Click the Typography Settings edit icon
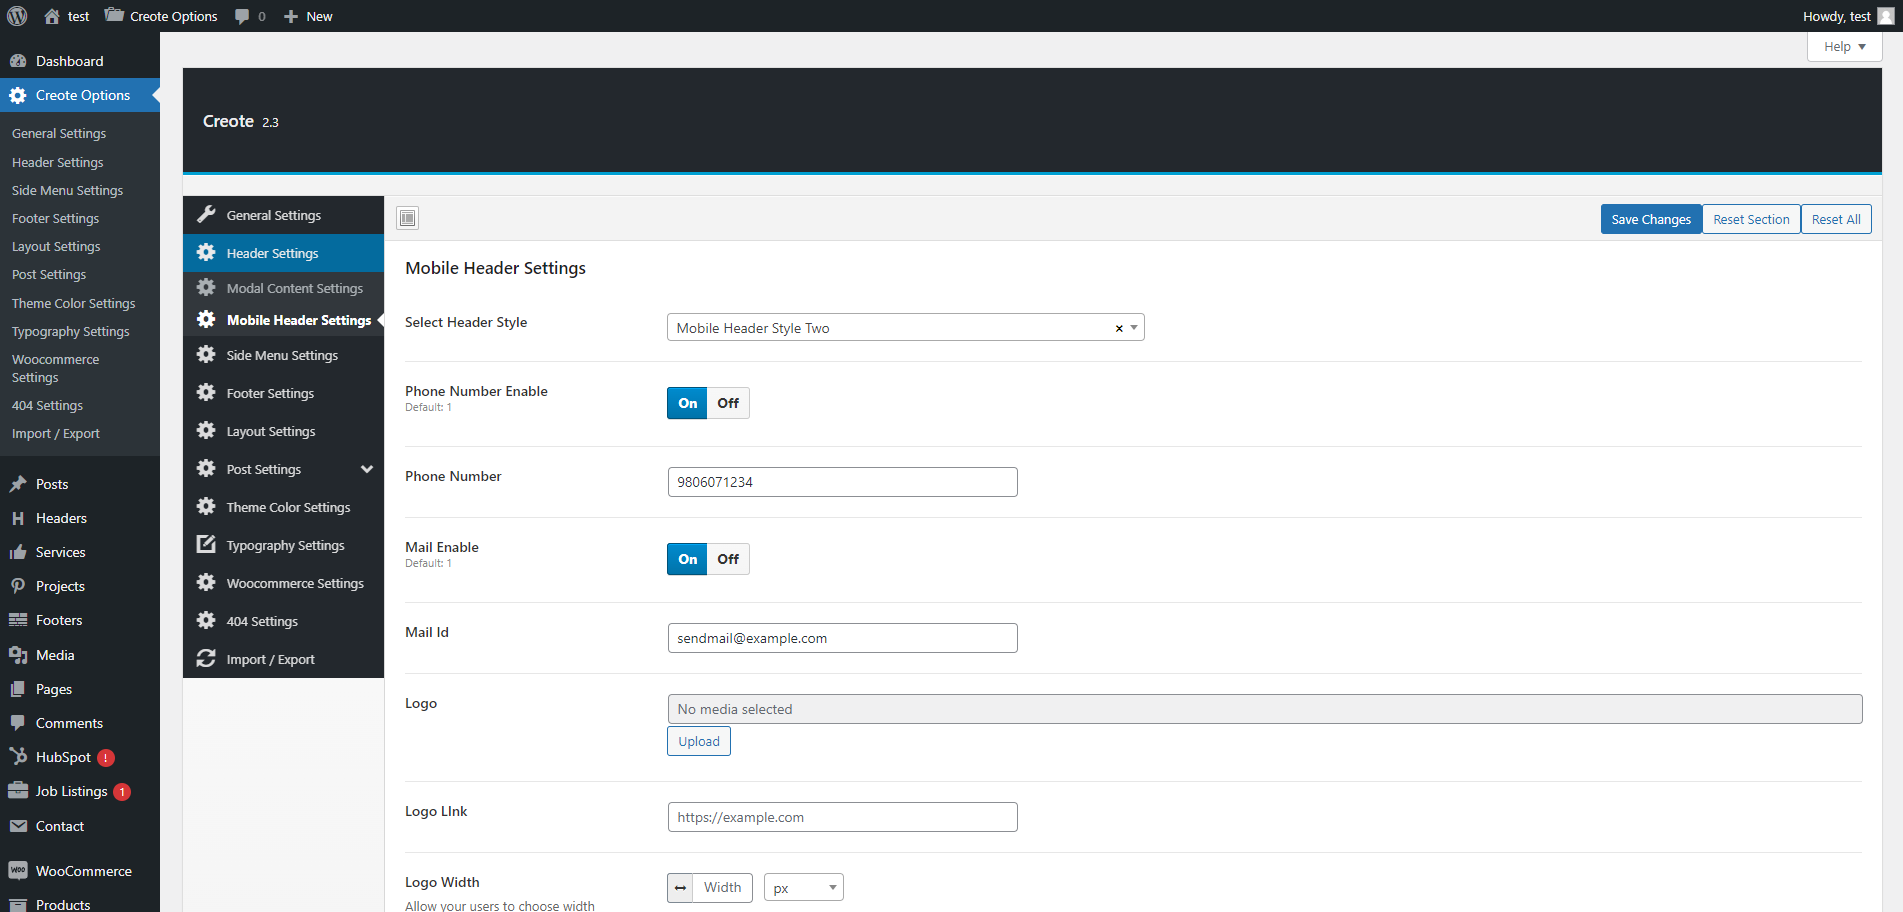The width and height of the screenshot is (1903, 912). click(206, 544)
